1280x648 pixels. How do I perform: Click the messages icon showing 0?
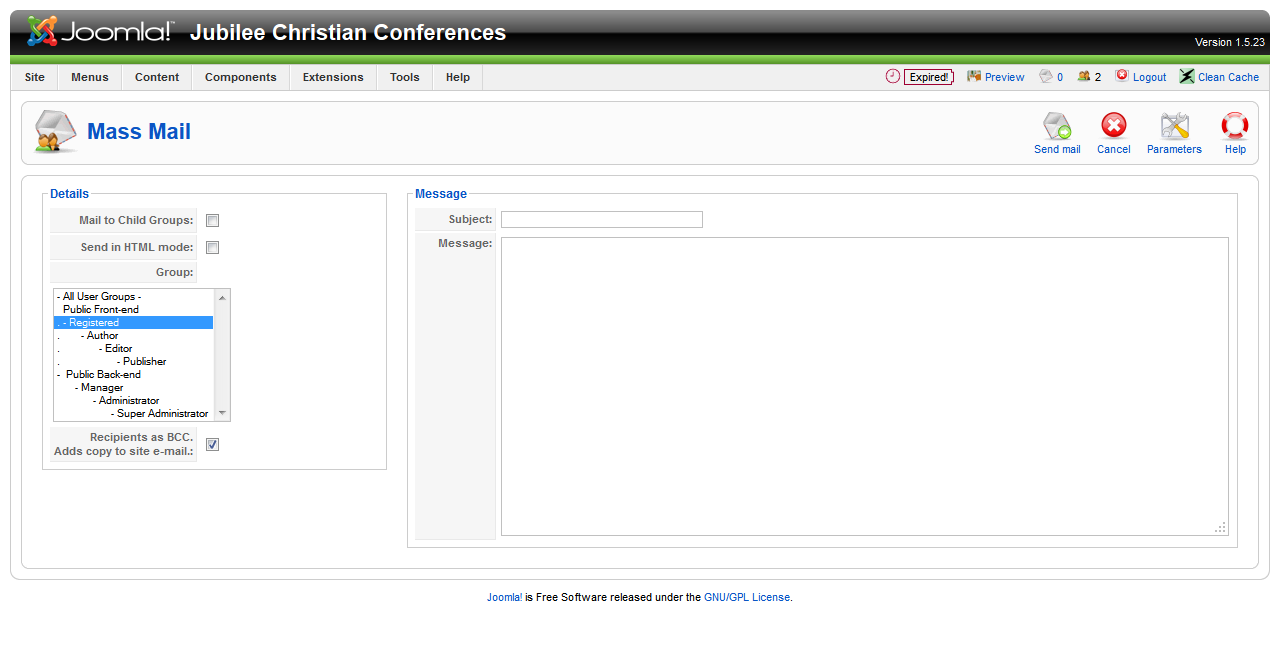tap(1046, 76)
